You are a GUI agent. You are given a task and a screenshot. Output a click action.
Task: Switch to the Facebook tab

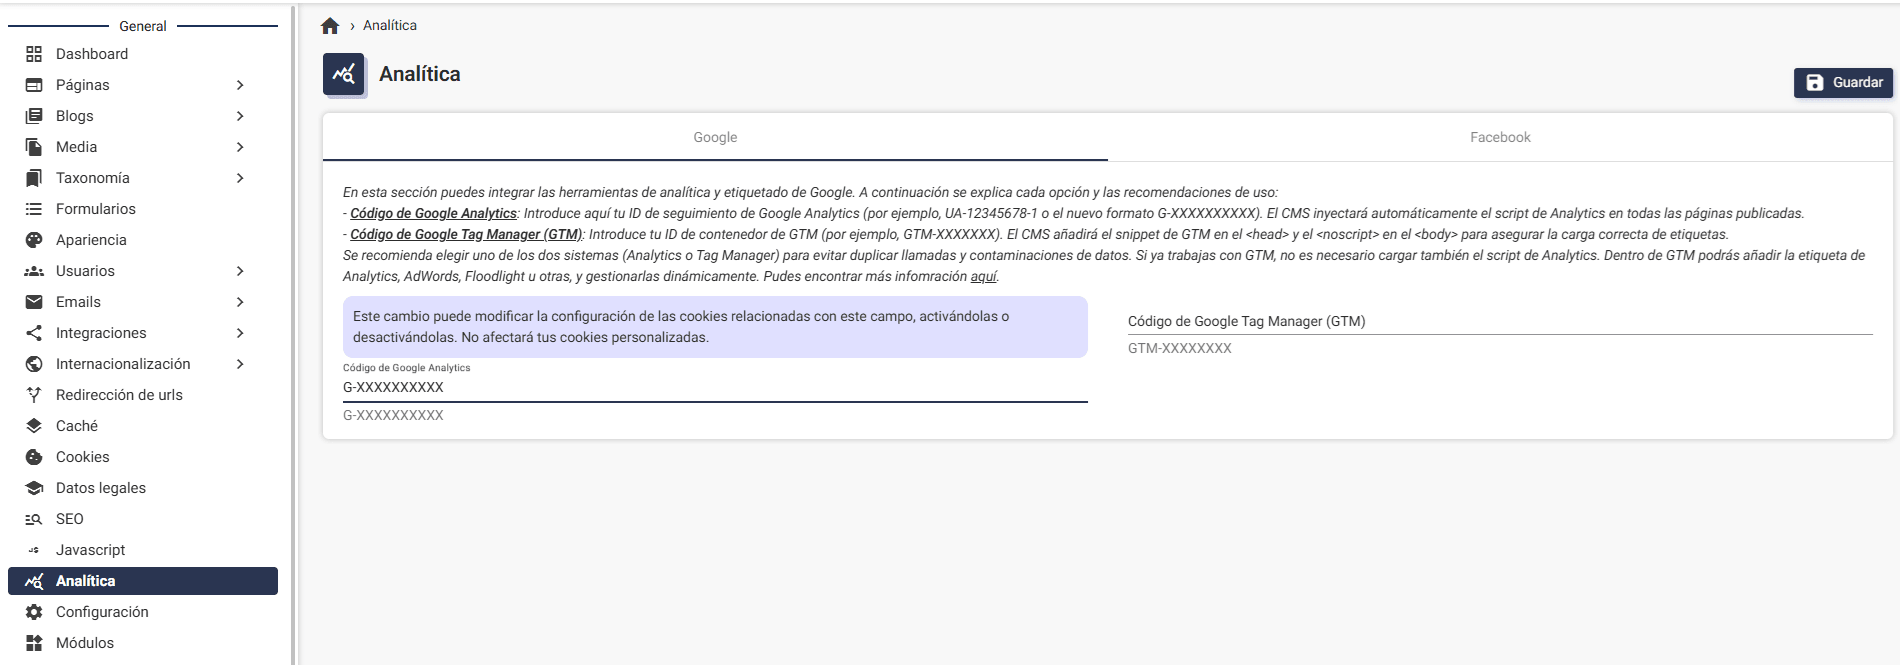(x=1499, y=137)
